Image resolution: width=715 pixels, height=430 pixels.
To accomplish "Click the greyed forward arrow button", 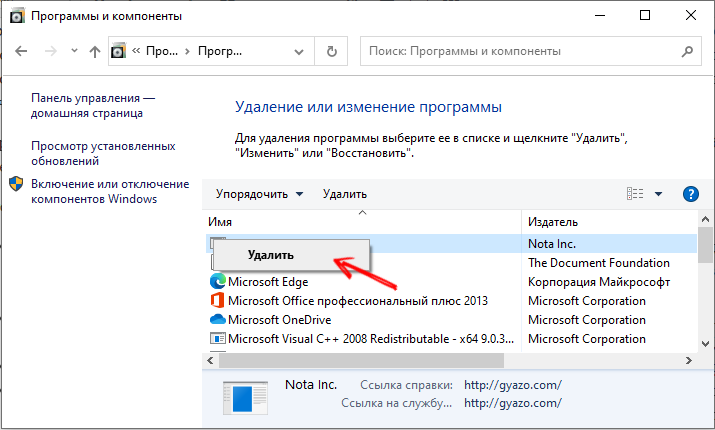I will point(51,51).
